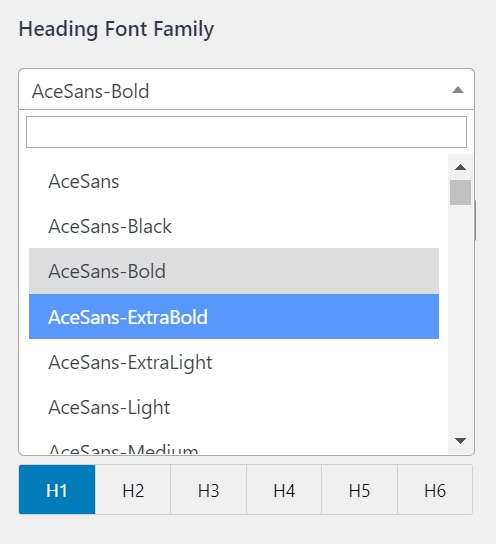This screenshot has width=496, height=544.
Task: Open the H3 heading tab
Action: click(208, 490)
